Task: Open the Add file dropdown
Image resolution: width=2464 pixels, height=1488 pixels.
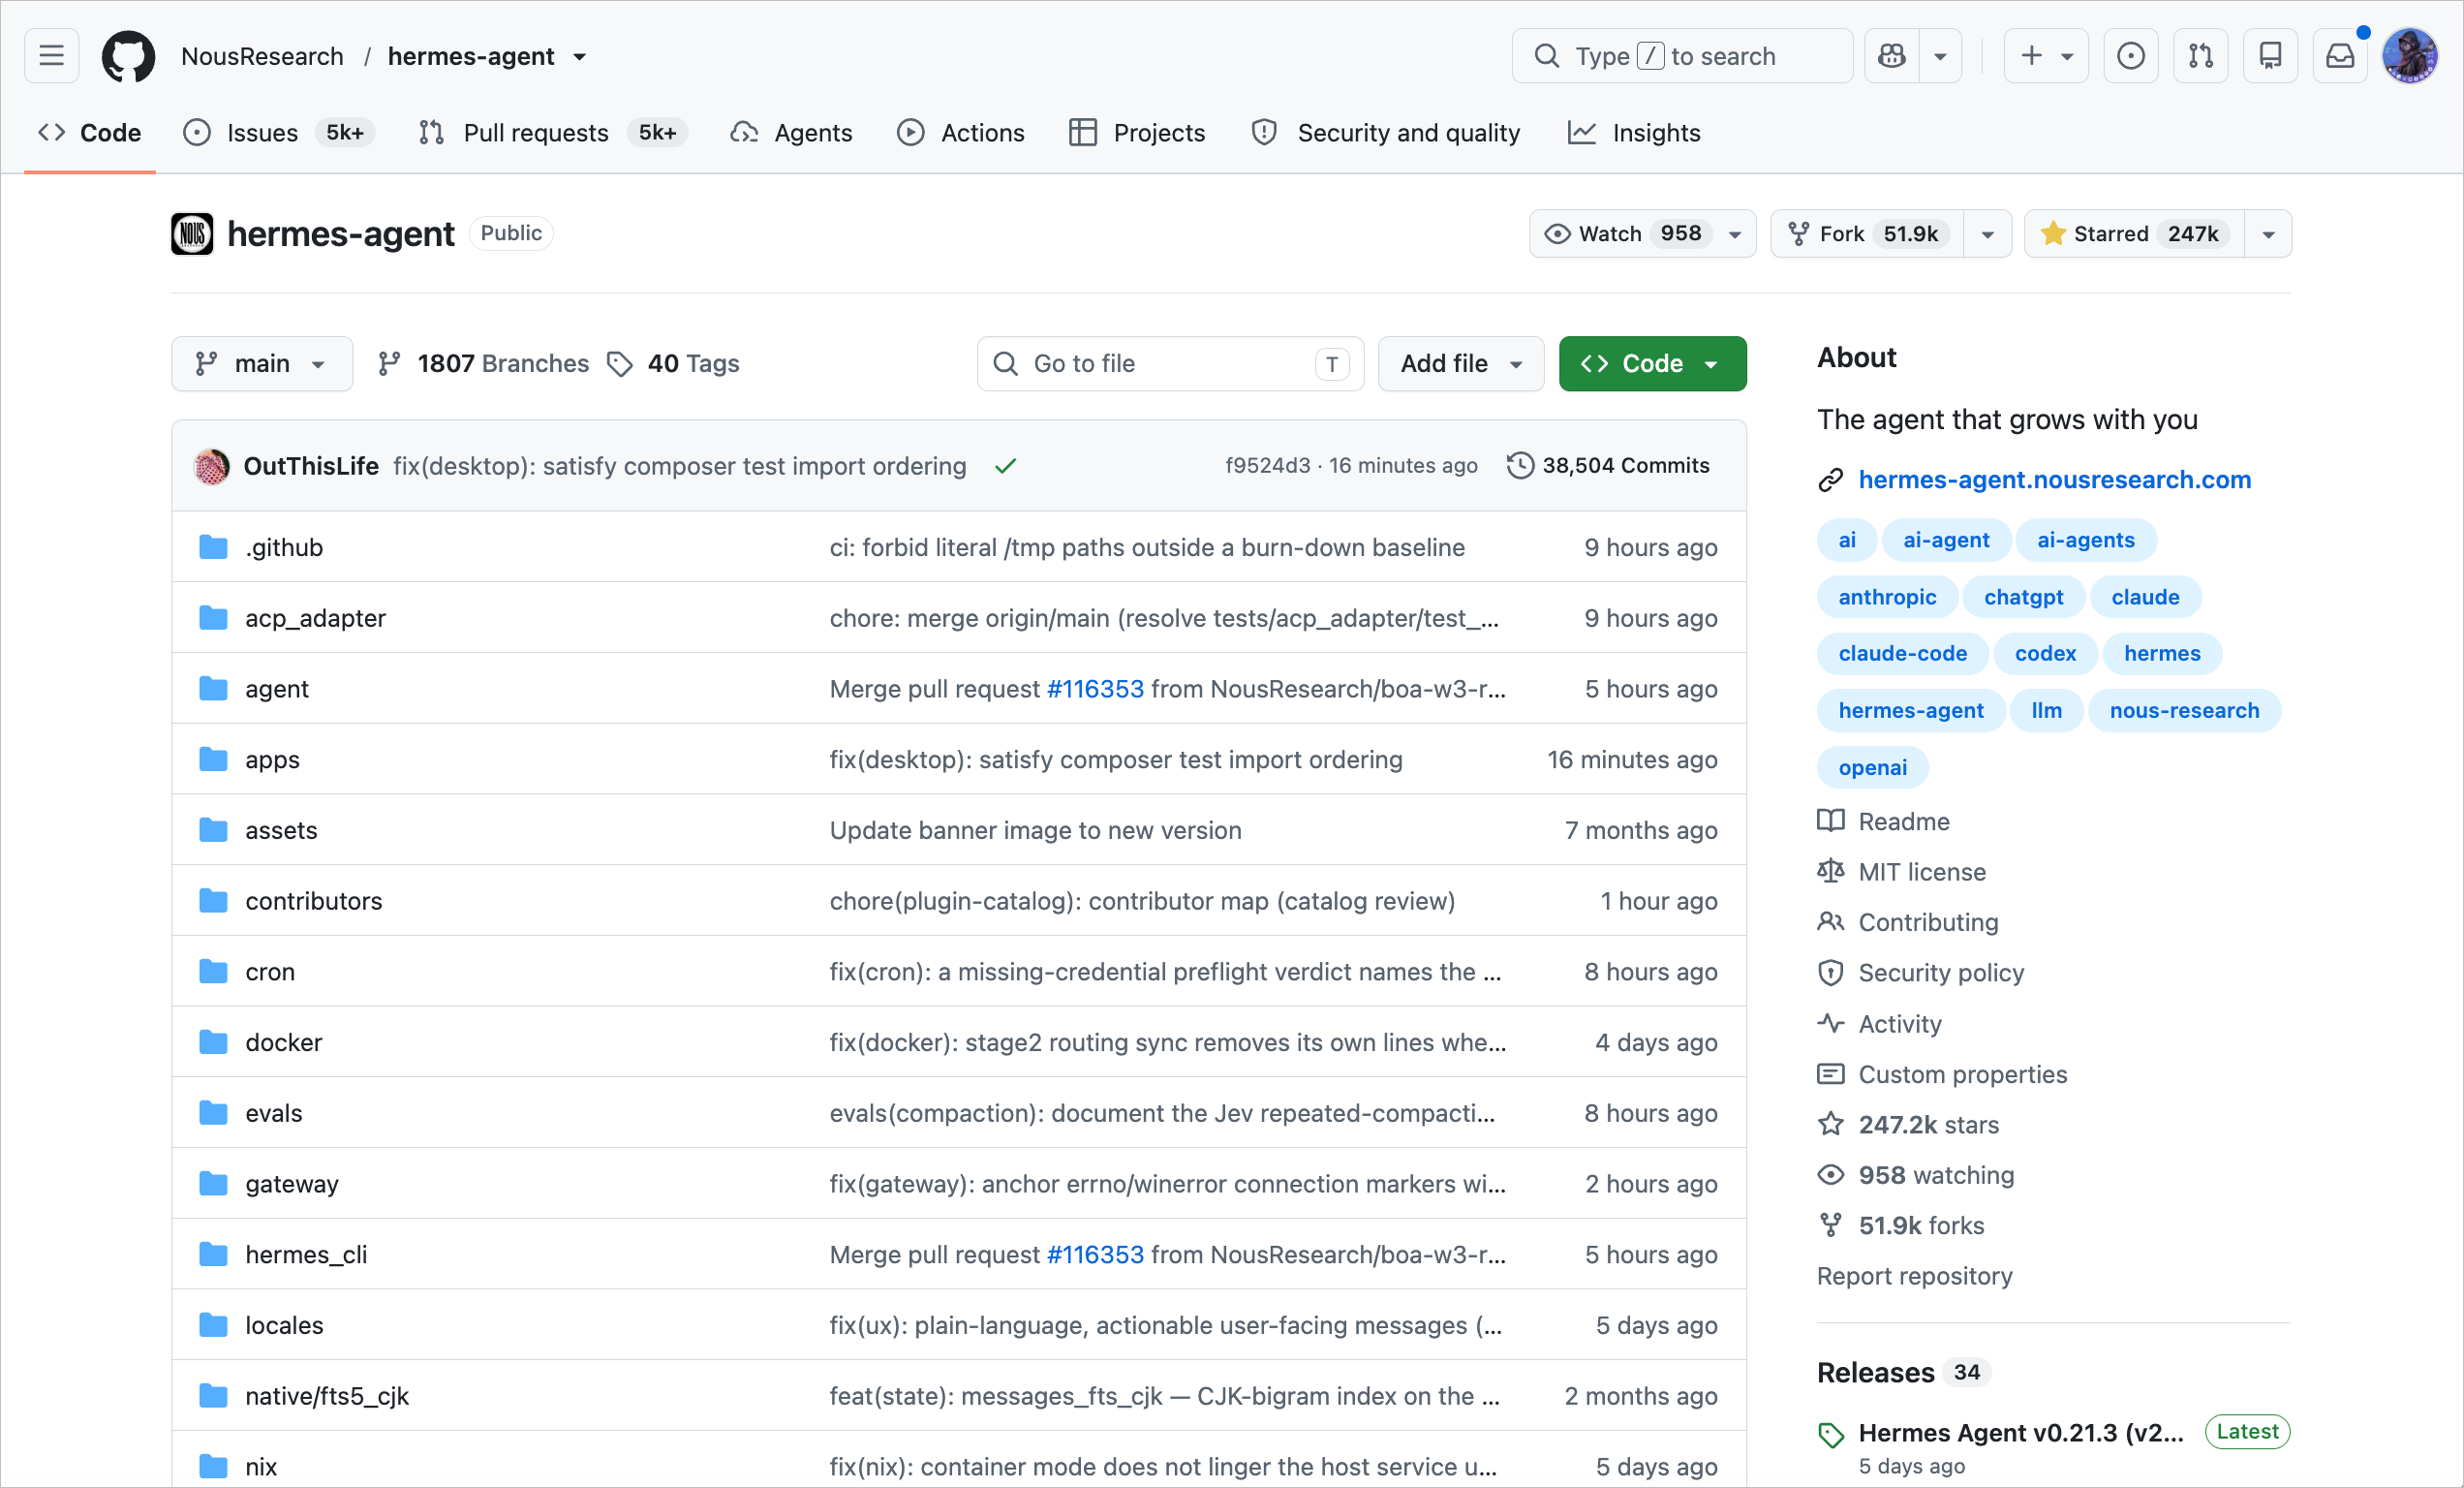Action: (x=1461, y=364)
